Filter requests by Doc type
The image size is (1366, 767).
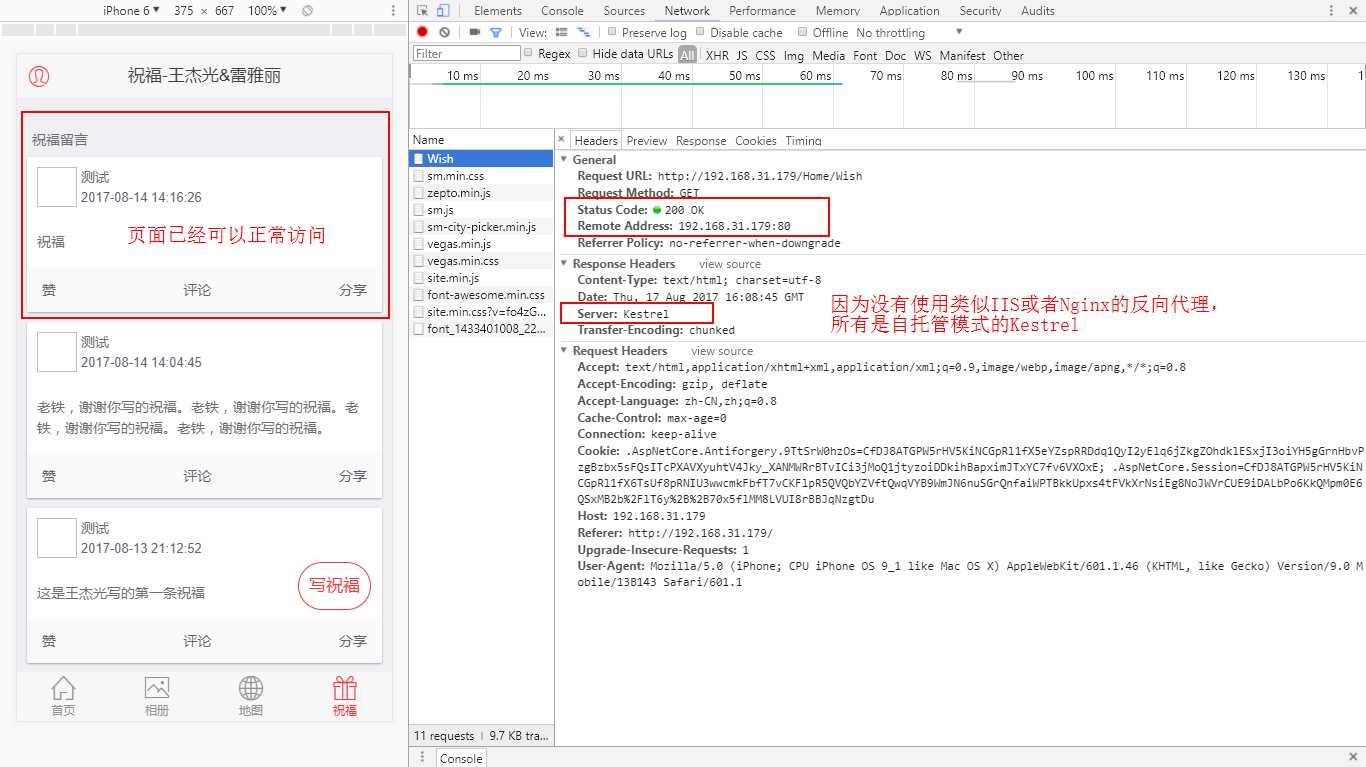coord(896,55)
